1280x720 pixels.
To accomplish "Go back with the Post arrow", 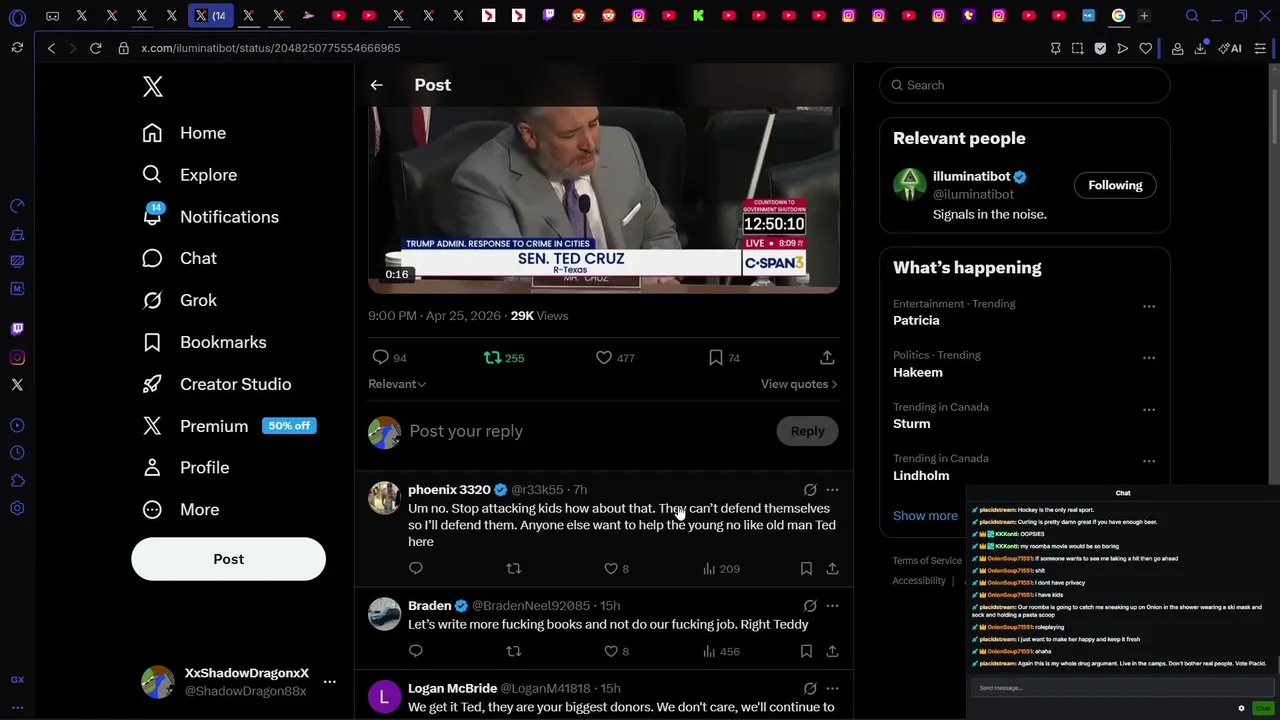I will click(x=376, y=85).
